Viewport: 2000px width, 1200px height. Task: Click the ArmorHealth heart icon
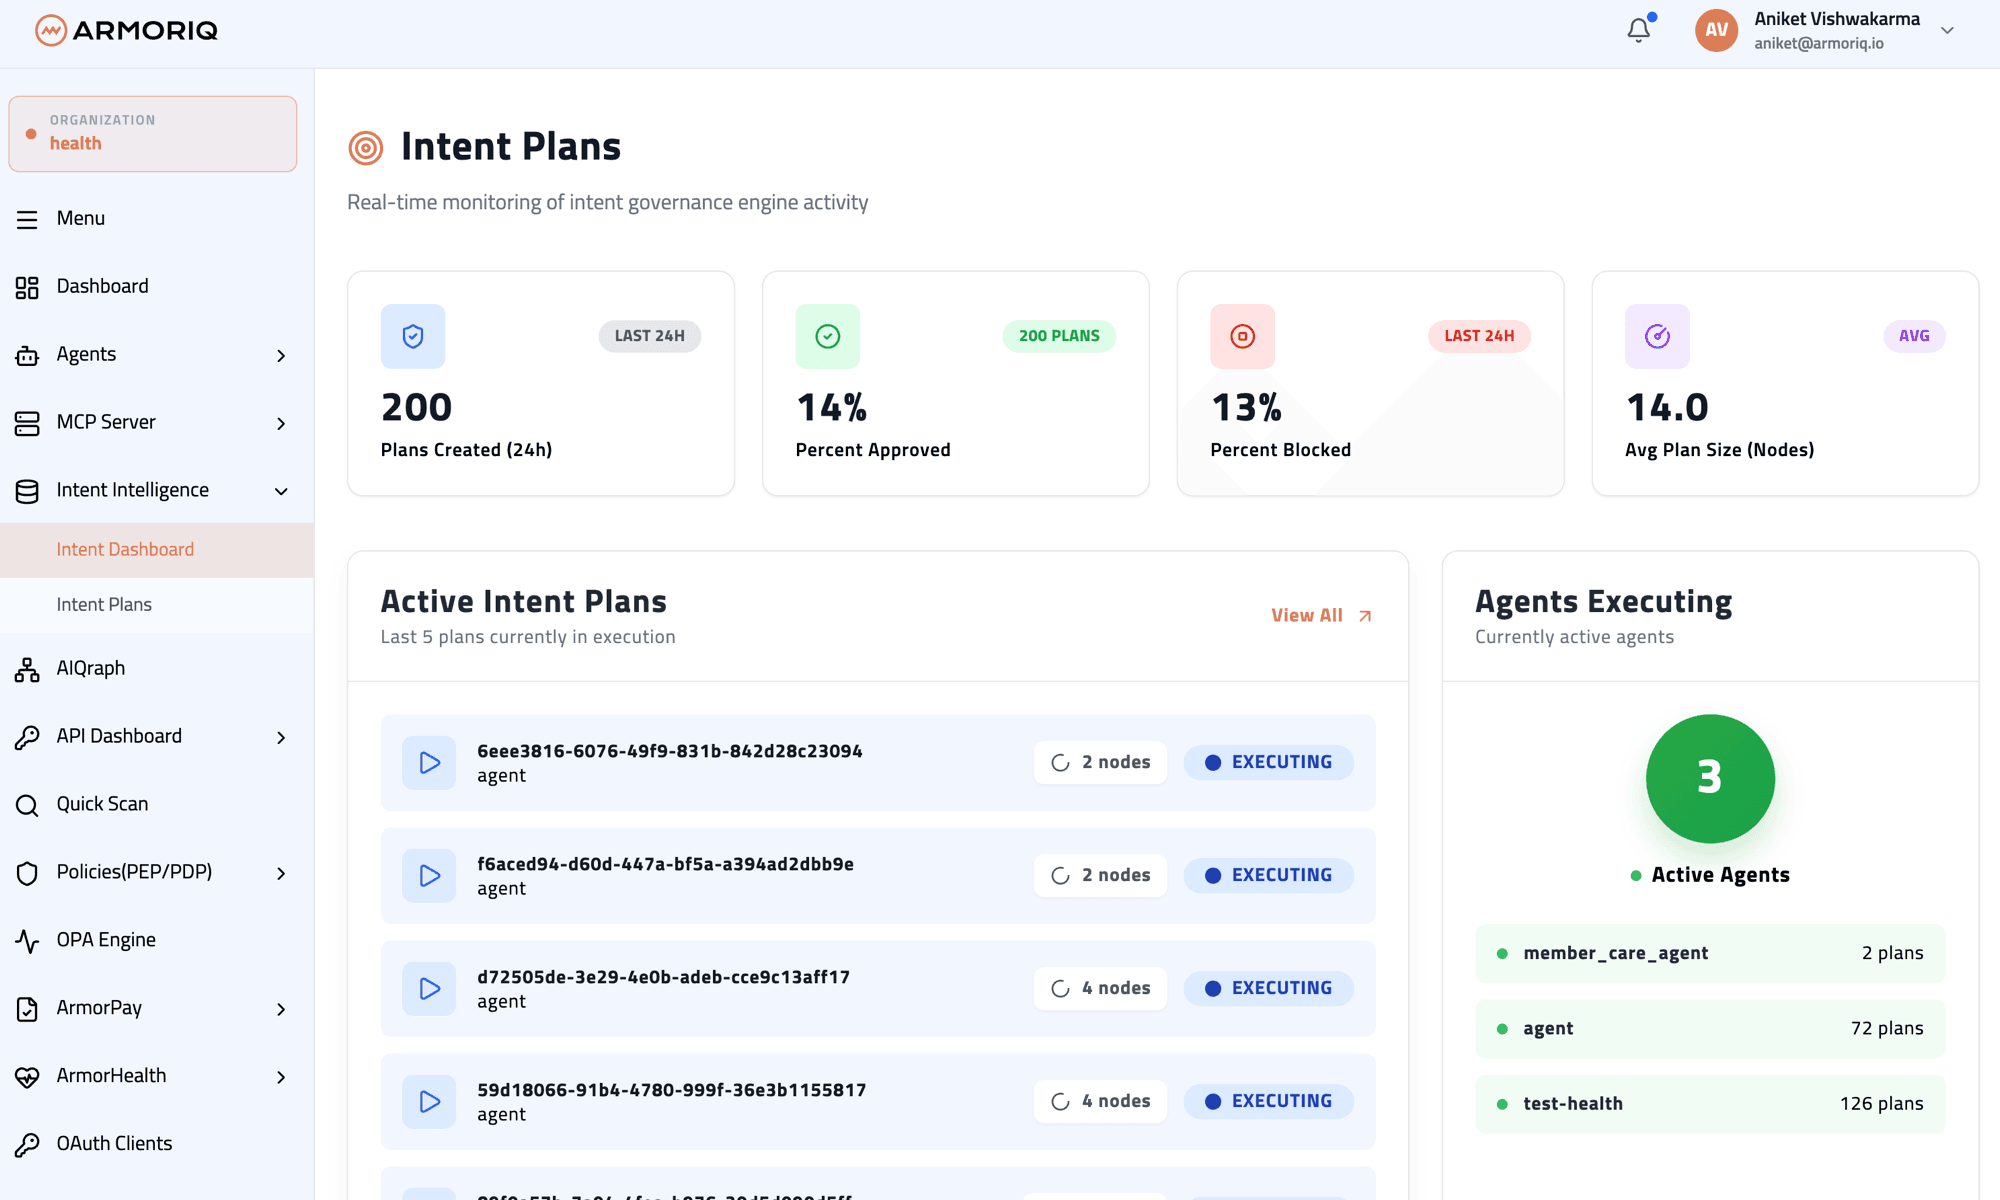pyautogui.click(x=27, y=1077)
